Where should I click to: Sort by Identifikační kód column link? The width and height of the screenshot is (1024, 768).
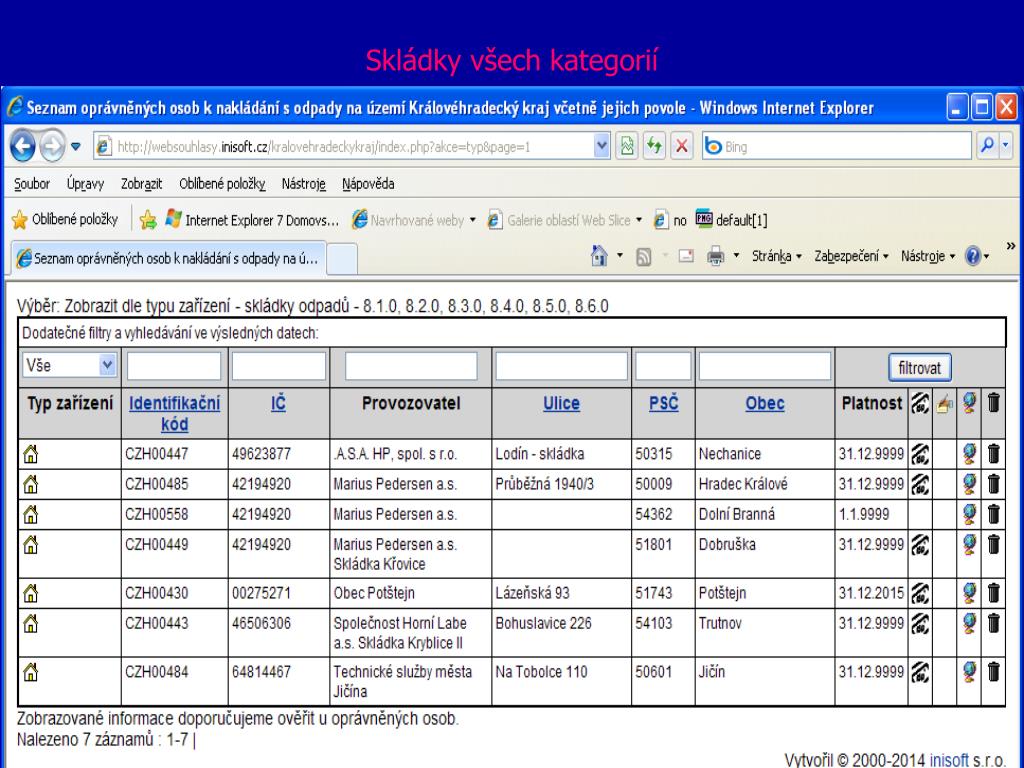pyautogui.click(x=174, y=413)
